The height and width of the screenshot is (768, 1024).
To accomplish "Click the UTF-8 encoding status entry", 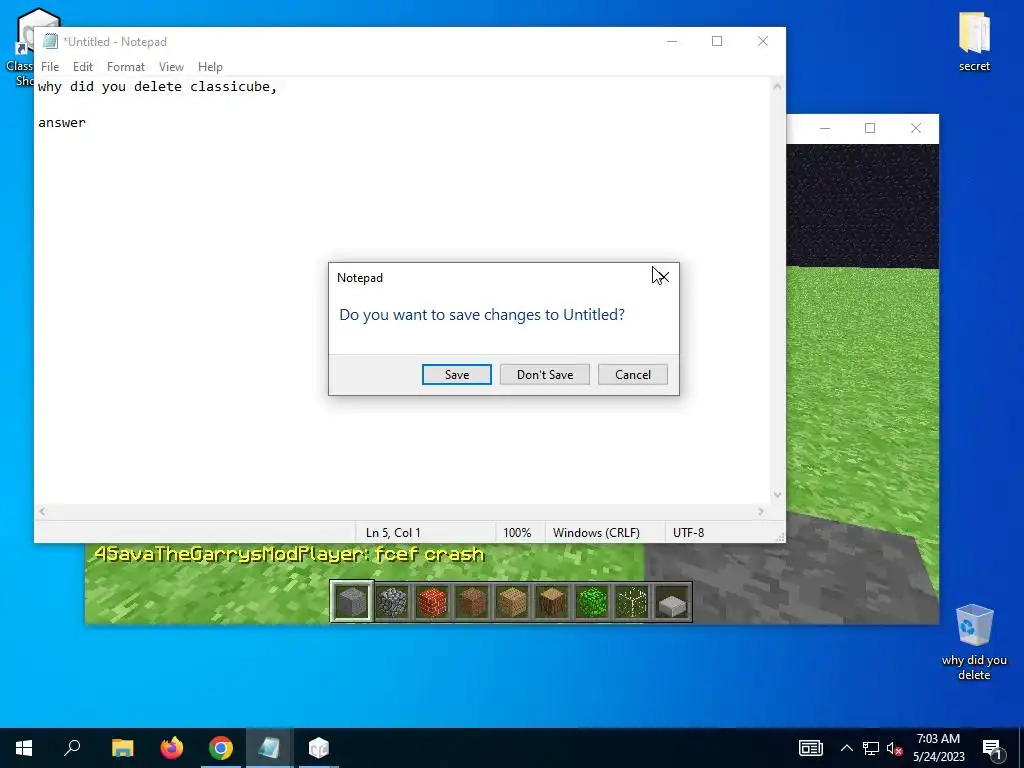I will tap(688, 533).
